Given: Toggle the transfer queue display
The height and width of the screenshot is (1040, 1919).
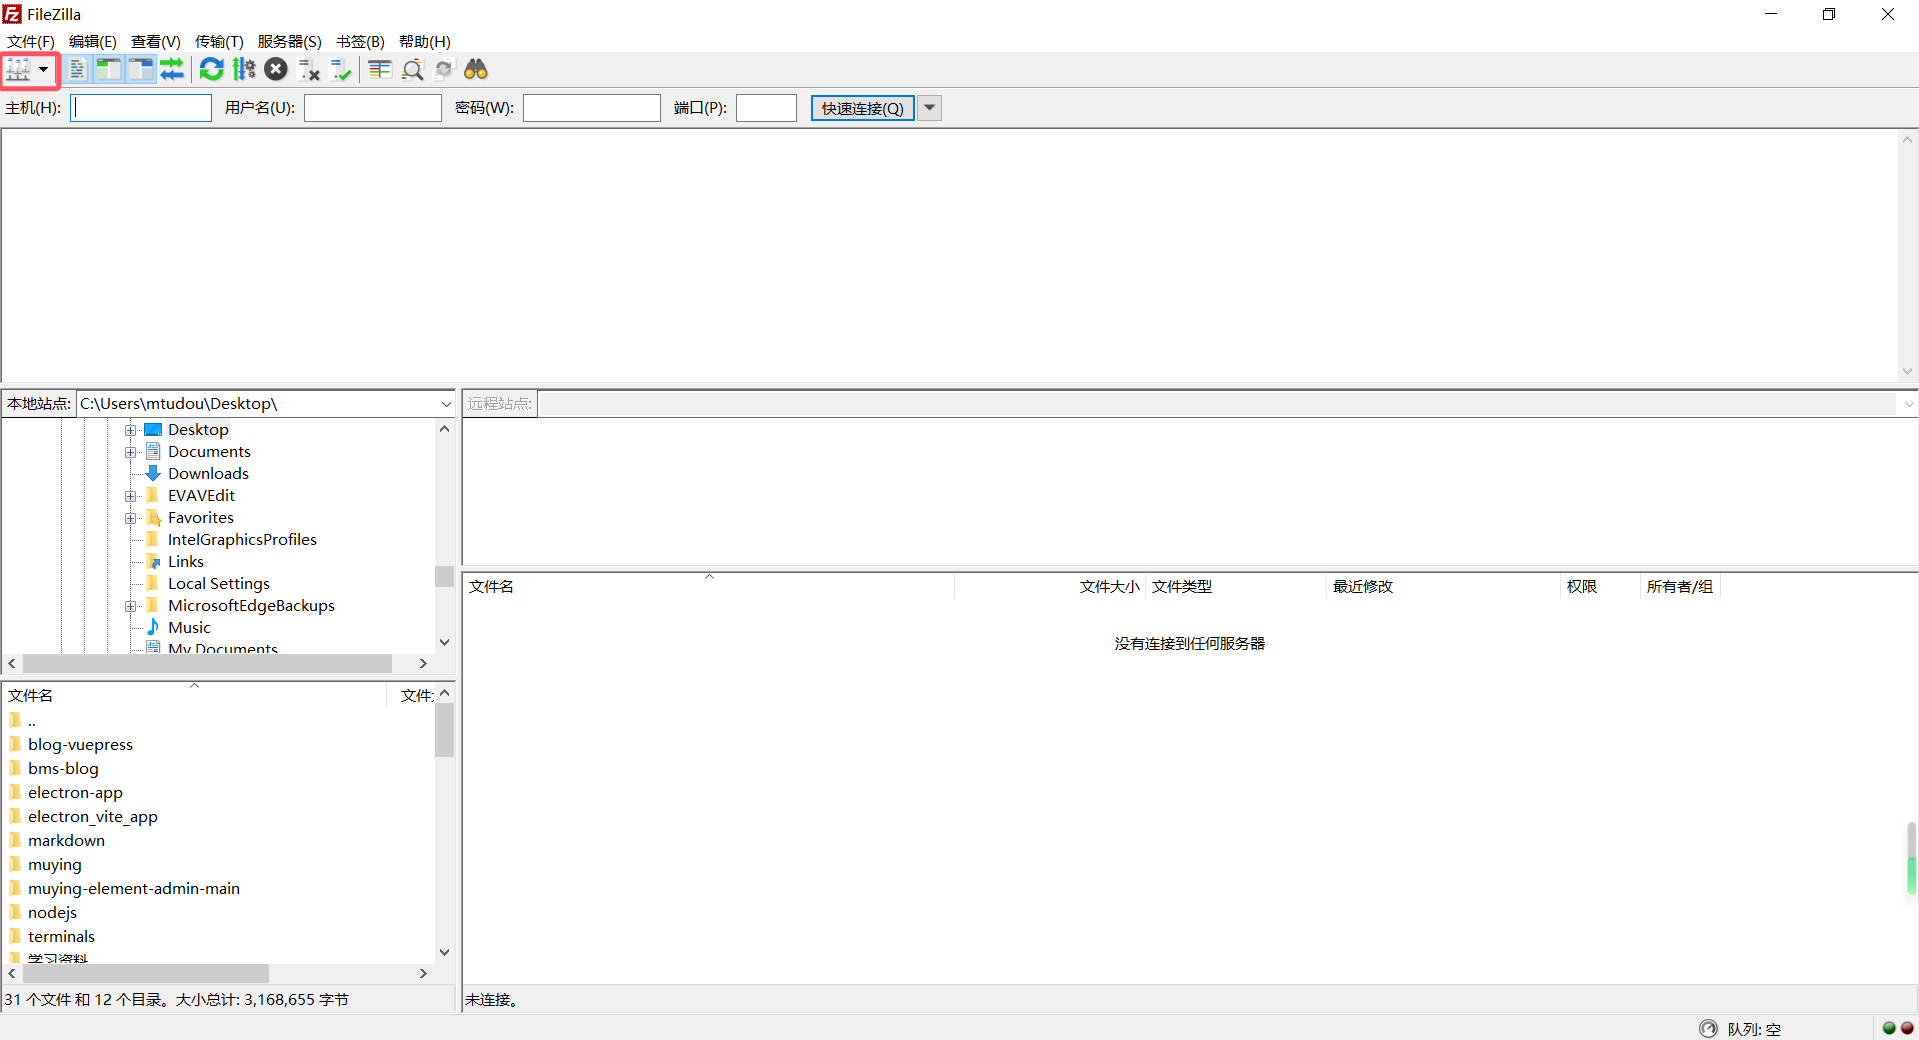Looking at the screenshot, I should [172, 69].
